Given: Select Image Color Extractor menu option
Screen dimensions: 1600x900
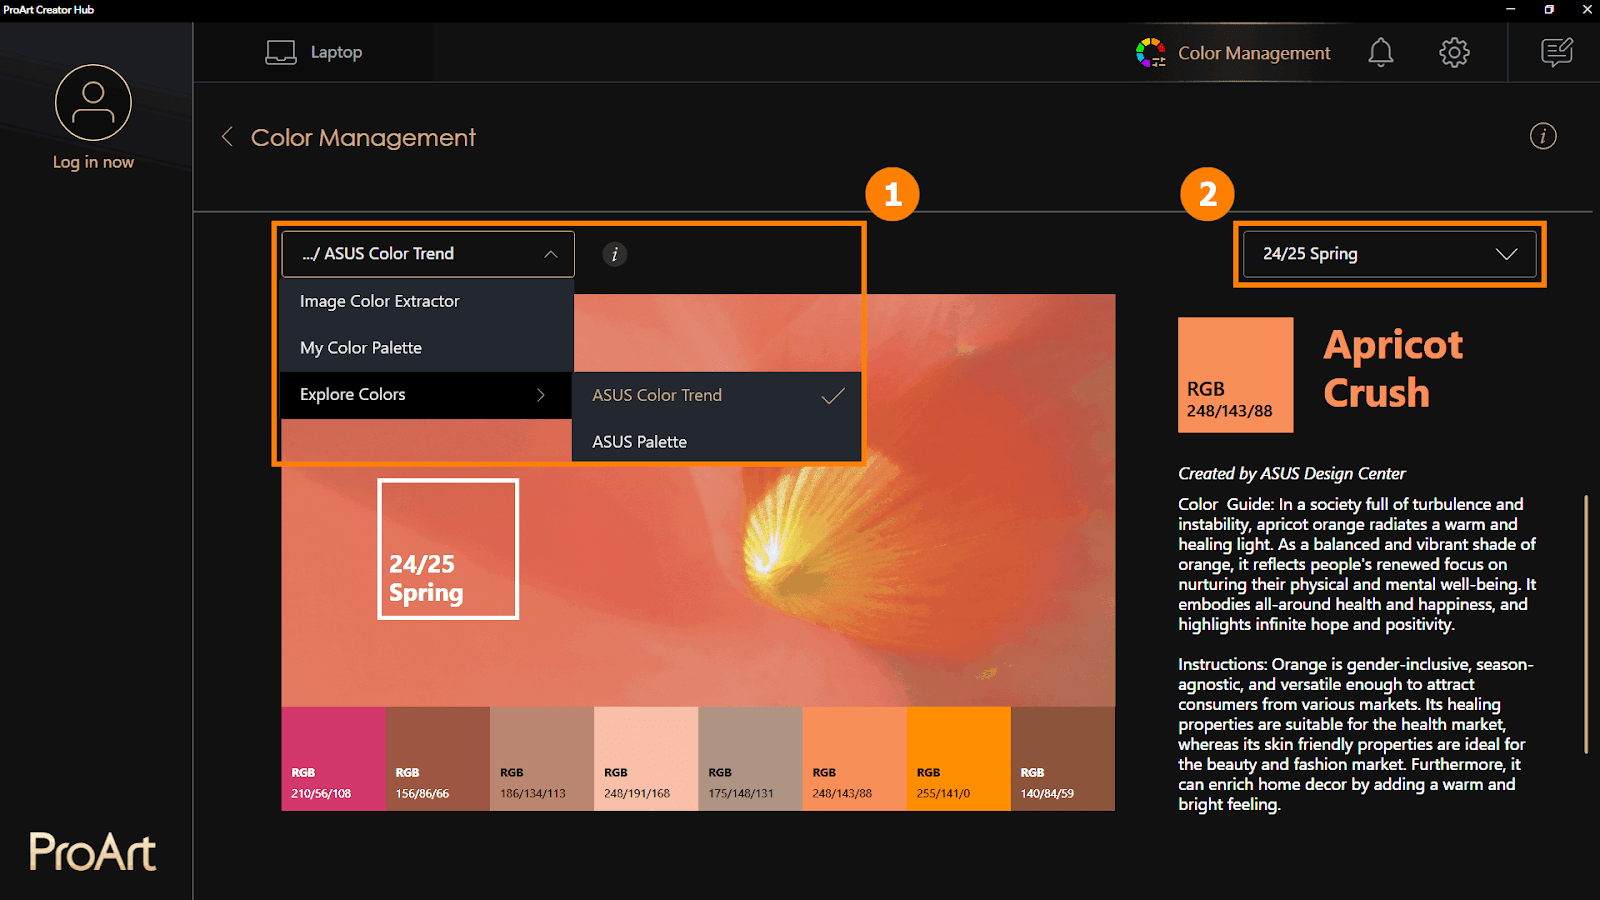Looking at the screenshot, I should point(427,301).
